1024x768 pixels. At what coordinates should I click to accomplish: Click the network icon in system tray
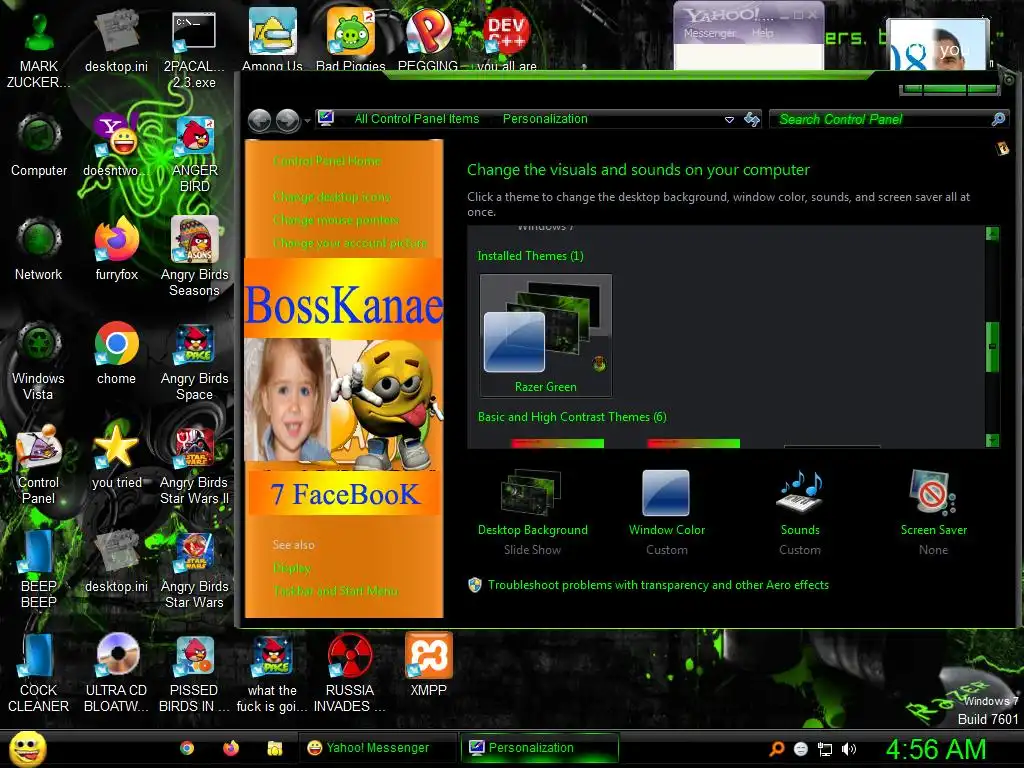pos(825,749)
